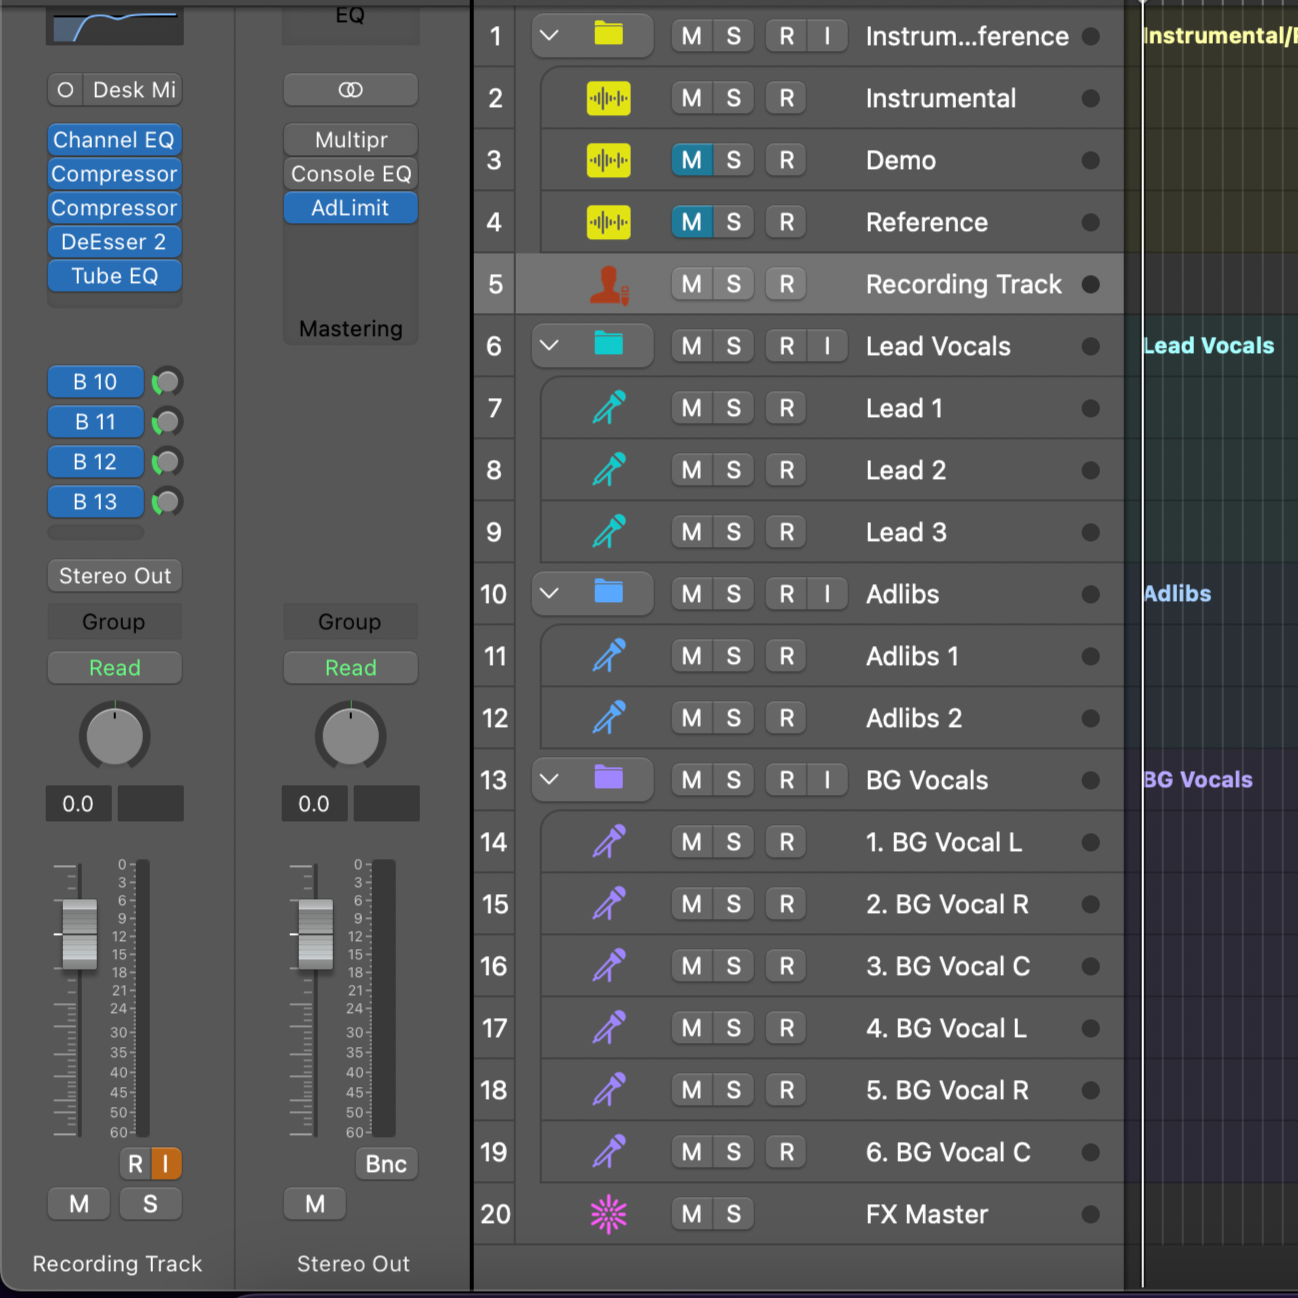Unmute the Demo track
The height and width of the screenshot is (1298, 1298).
point(691,160)
